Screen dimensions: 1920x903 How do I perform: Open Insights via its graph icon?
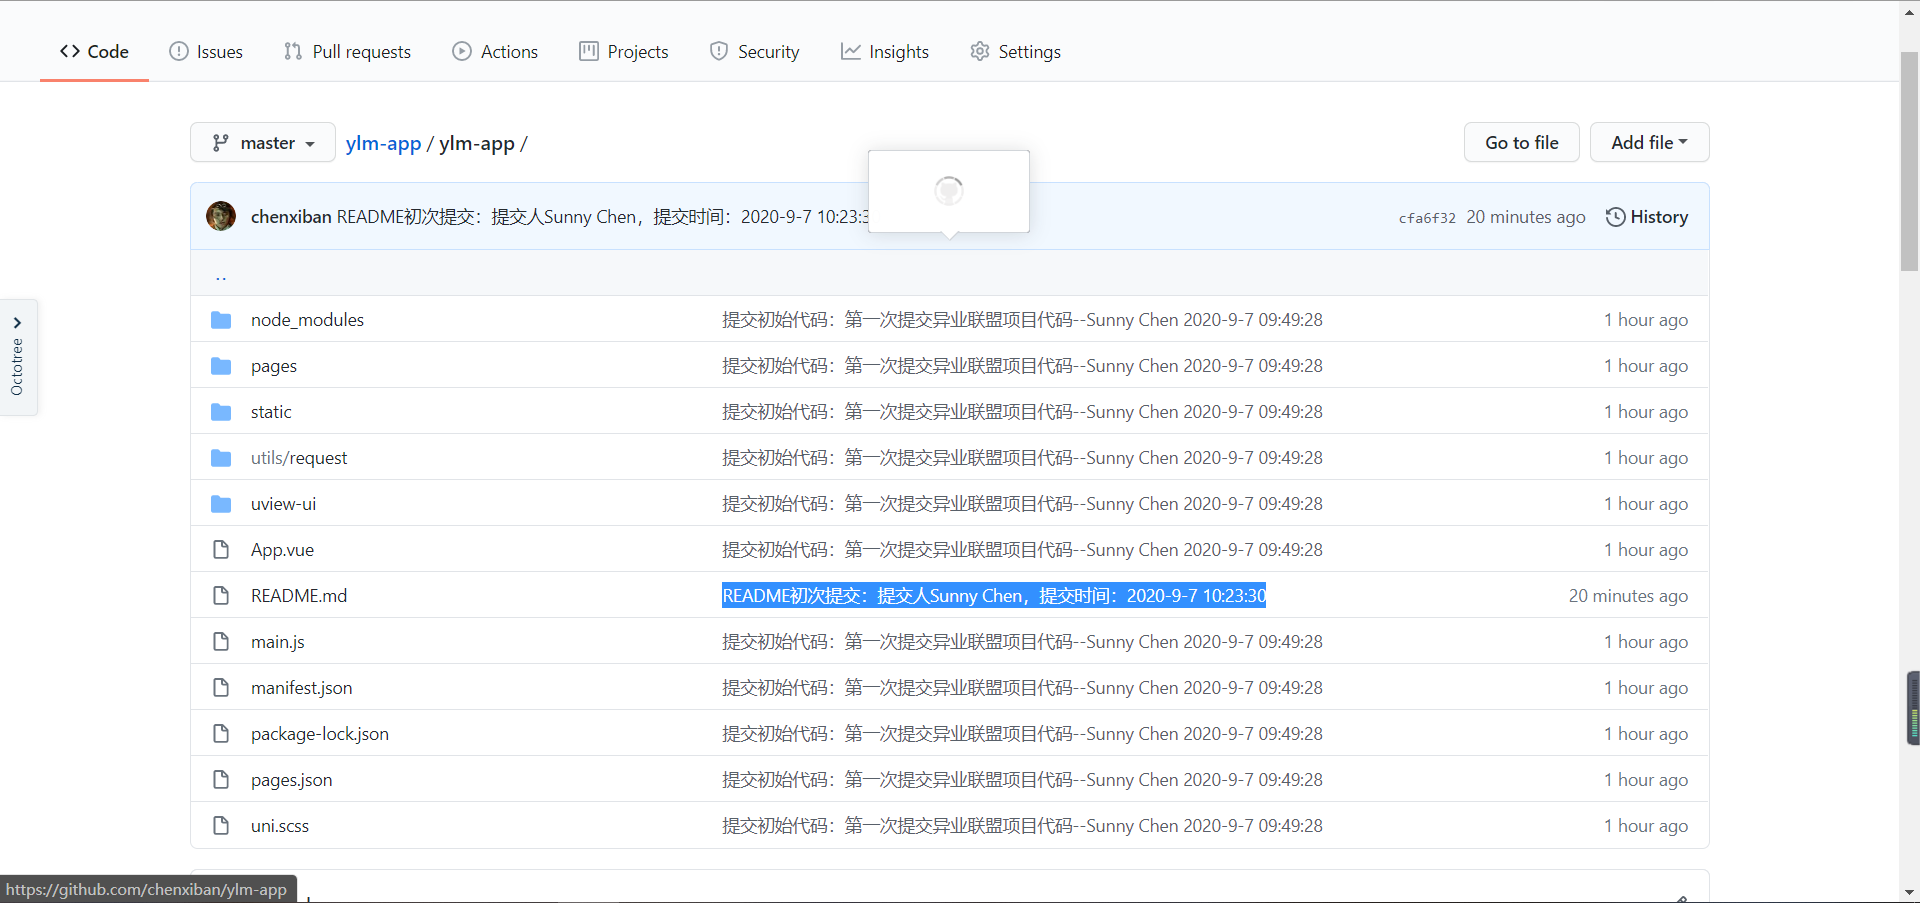849,51
